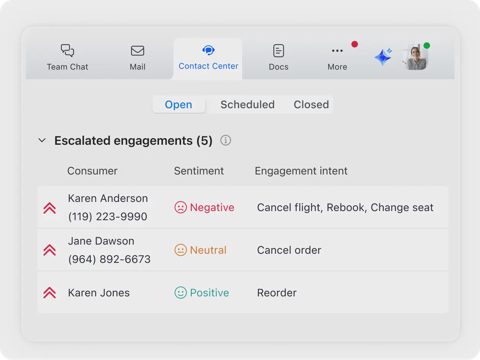Switch to the Open engagements filter
Image resolution: width=480 pixels, height=360 pixels.
[x=178, y=105]
